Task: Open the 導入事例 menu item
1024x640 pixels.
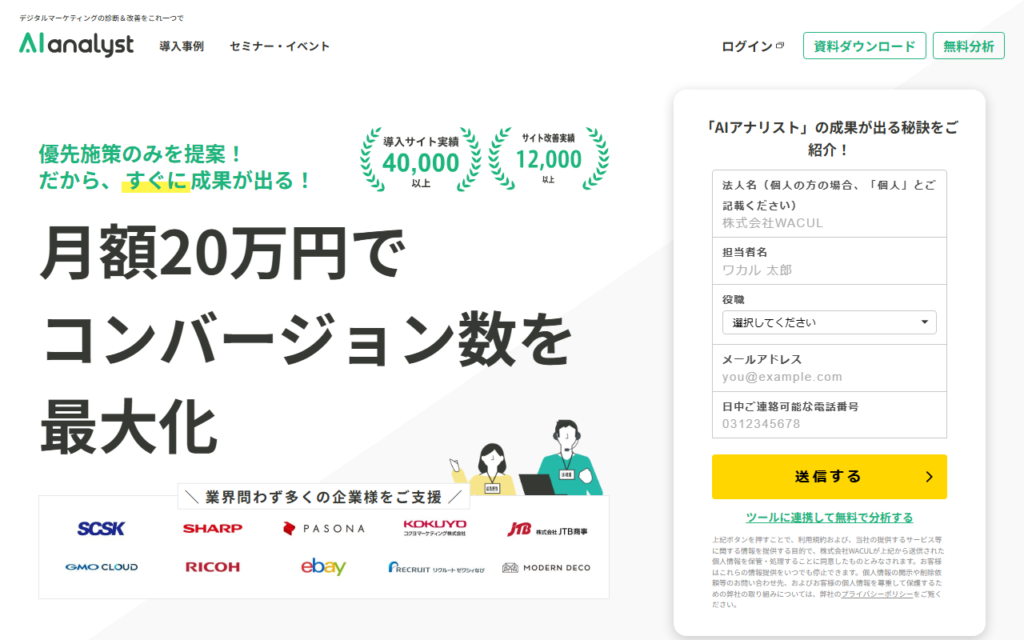Action: click(181, 46)
